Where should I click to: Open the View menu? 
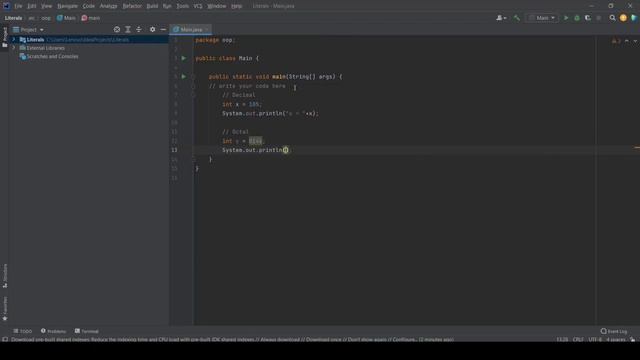47,6
